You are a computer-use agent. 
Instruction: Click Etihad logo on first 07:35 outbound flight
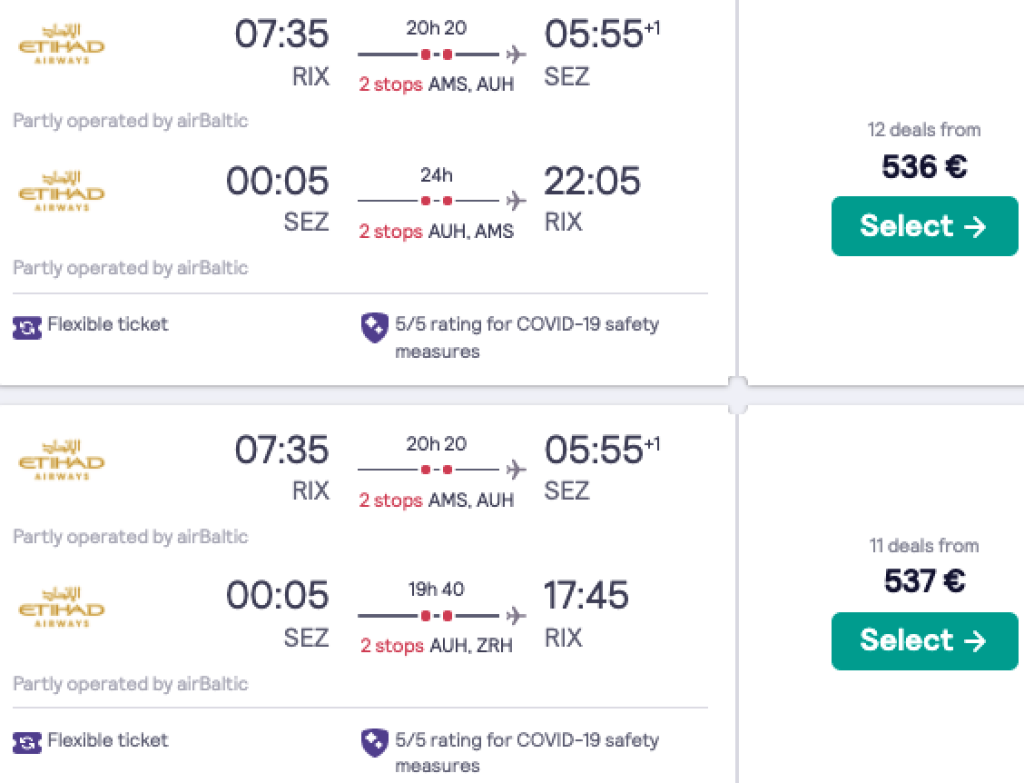pyautogui.click(x=61, y=45)
